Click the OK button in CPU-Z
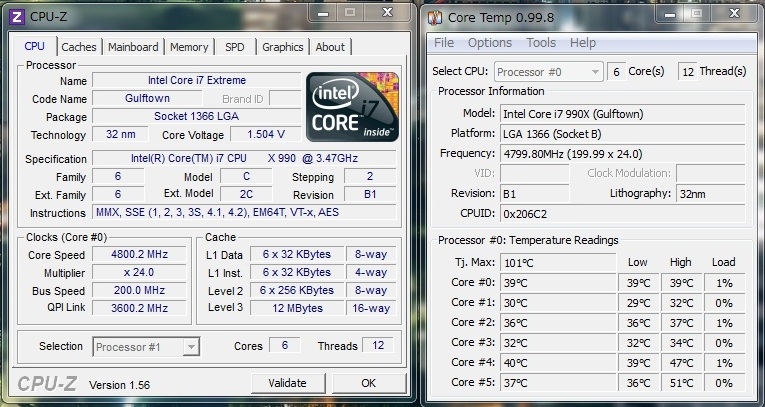This screenshot has height=407, width=765. (x=368, y=383)
